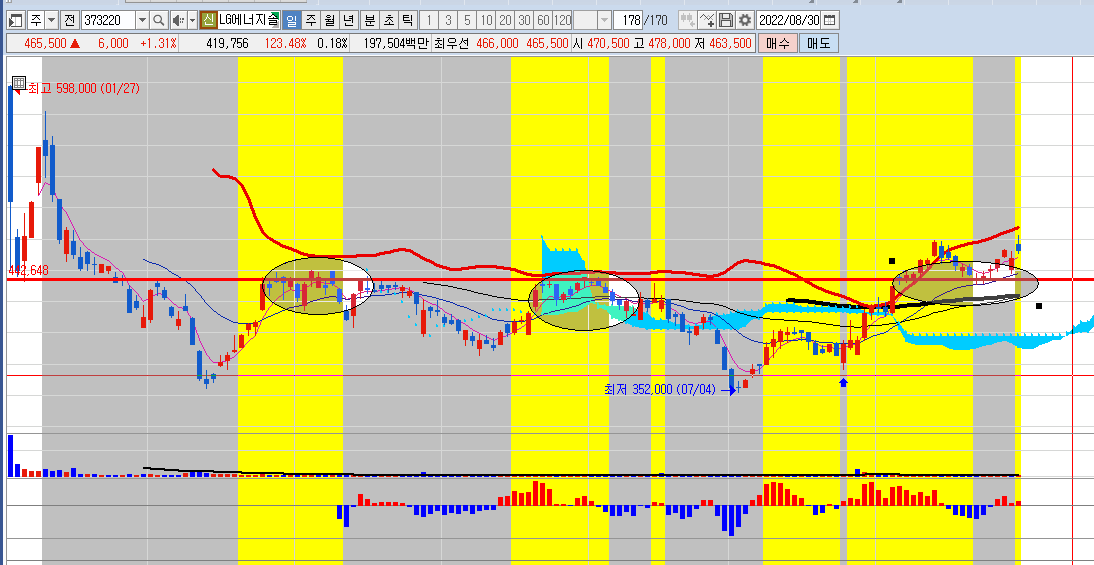This screenshot has height=565, width=1094.
Task: Click the open price 470,500
Action: (606, 43)
